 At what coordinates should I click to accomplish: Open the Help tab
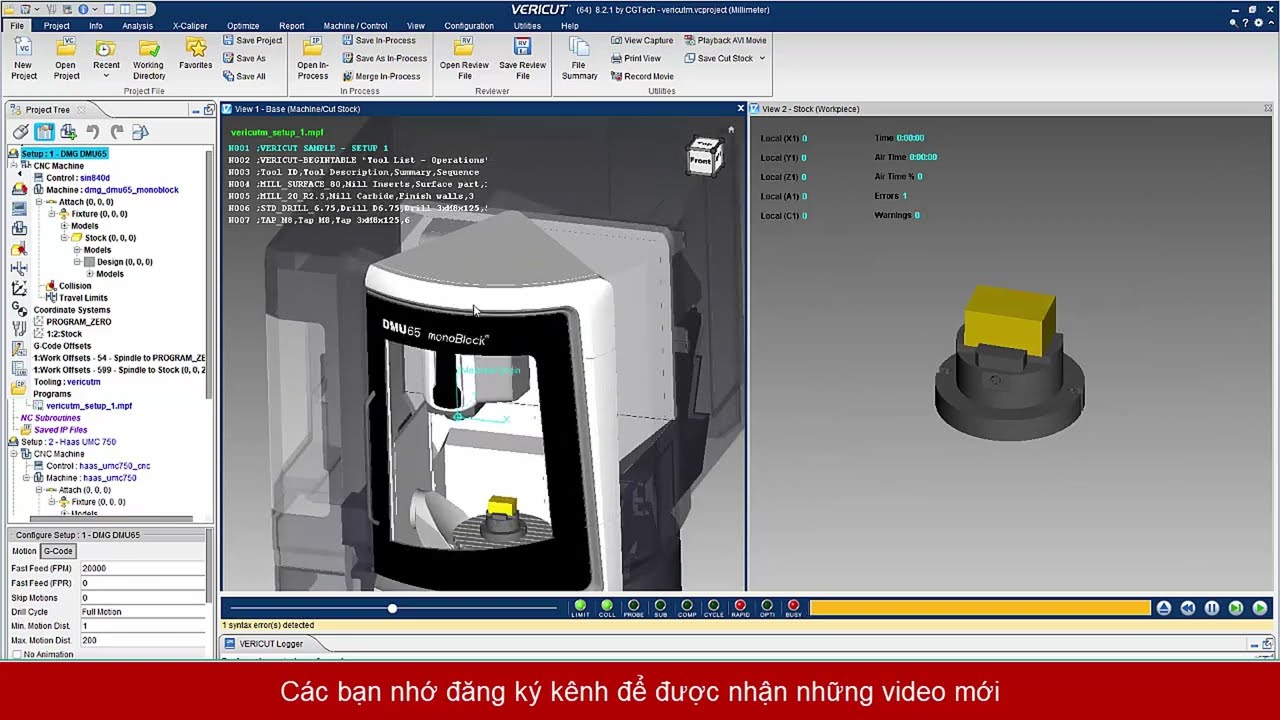[570, 26]
